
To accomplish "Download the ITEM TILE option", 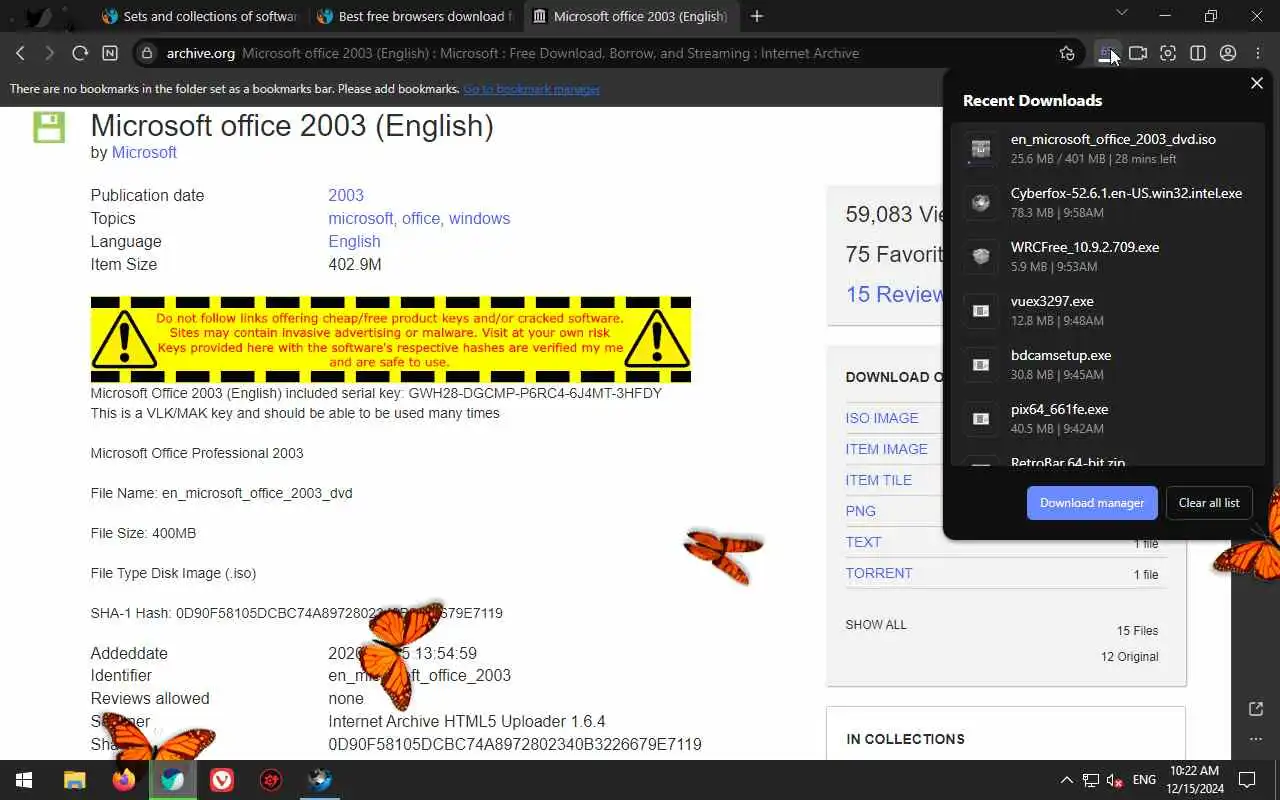I will [878, 480].
